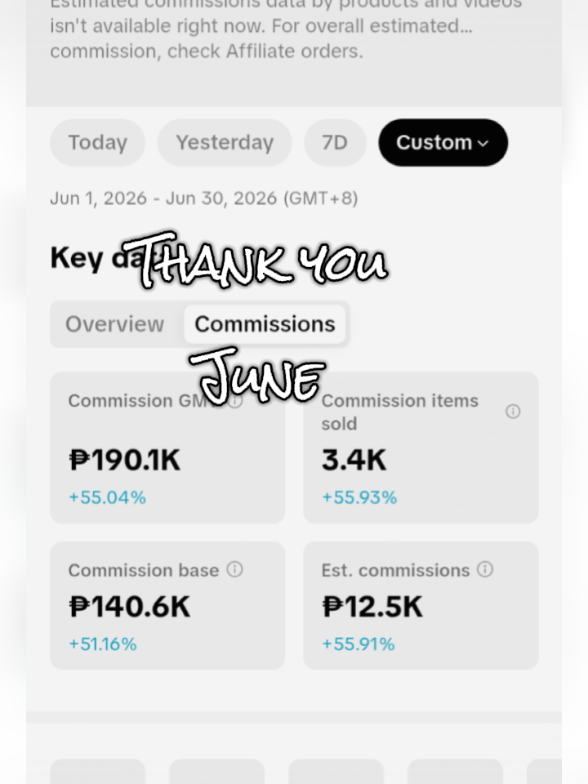Tap info icon next to Est. commissions
The height and width of the screenshot is (784, 588).
click(x=485, y=570)
